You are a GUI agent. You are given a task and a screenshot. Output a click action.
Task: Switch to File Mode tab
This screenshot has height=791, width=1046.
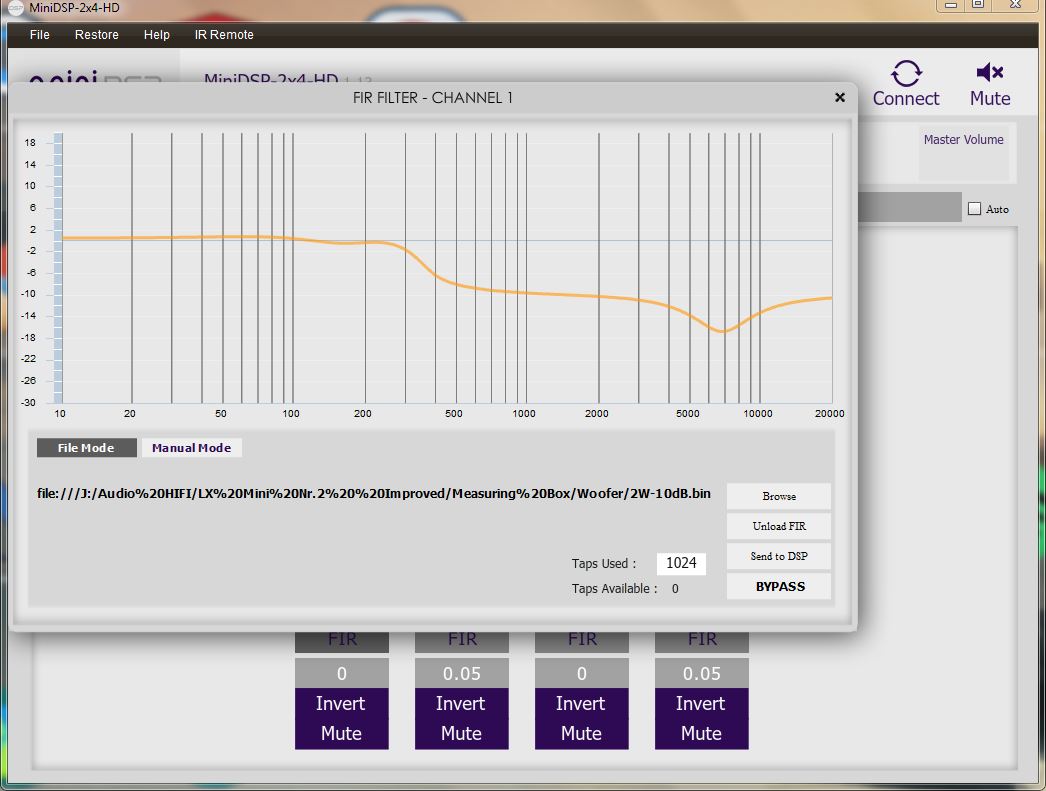point(86,448)
